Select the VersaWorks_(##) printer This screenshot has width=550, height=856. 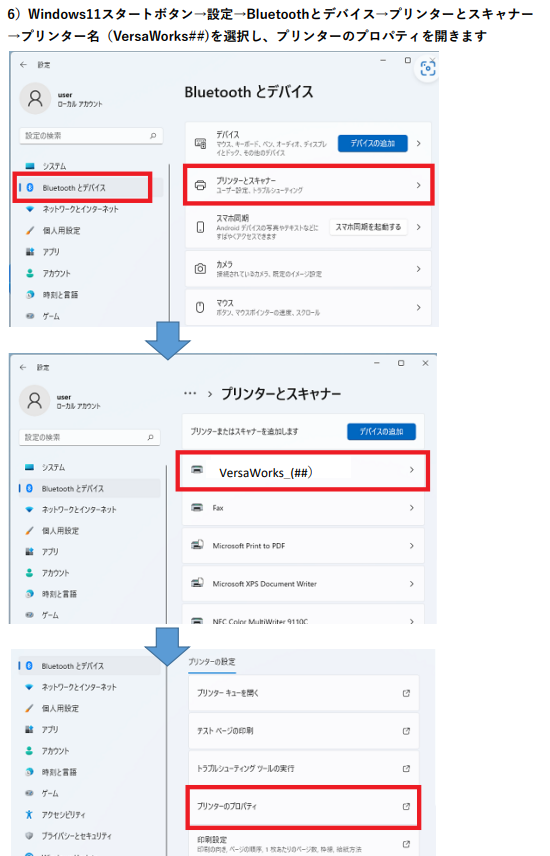(303, 471)
